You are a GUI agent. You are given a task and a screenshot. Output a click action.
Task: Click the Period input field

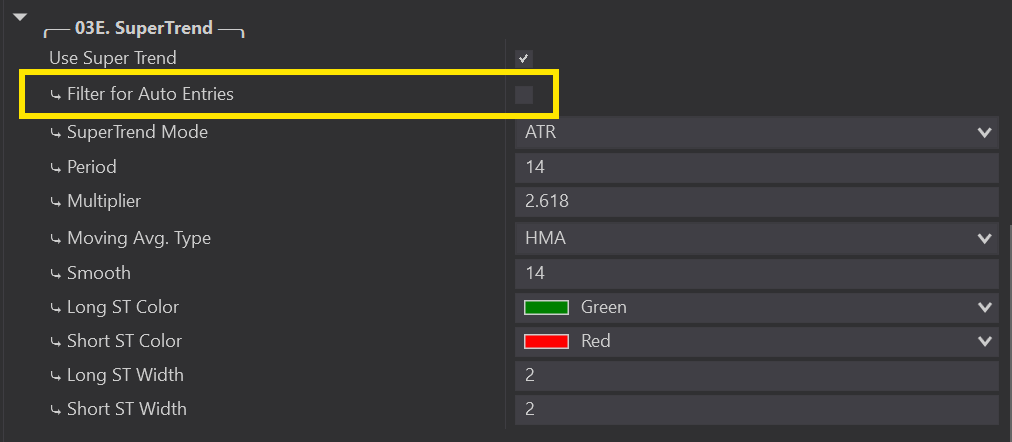[x=757, y=167]
